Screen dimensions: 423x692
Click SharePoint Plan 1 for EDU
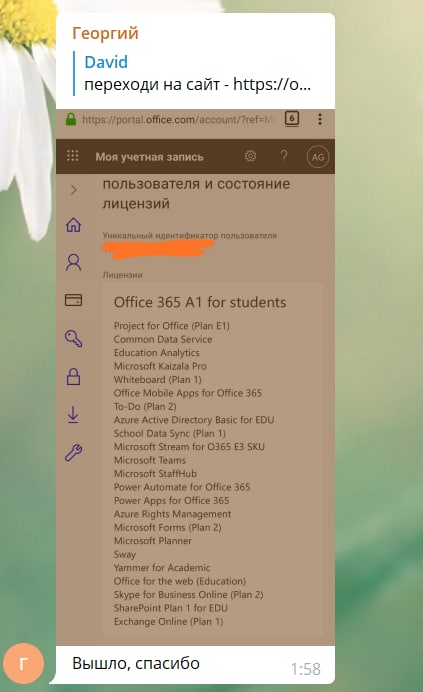171,608
